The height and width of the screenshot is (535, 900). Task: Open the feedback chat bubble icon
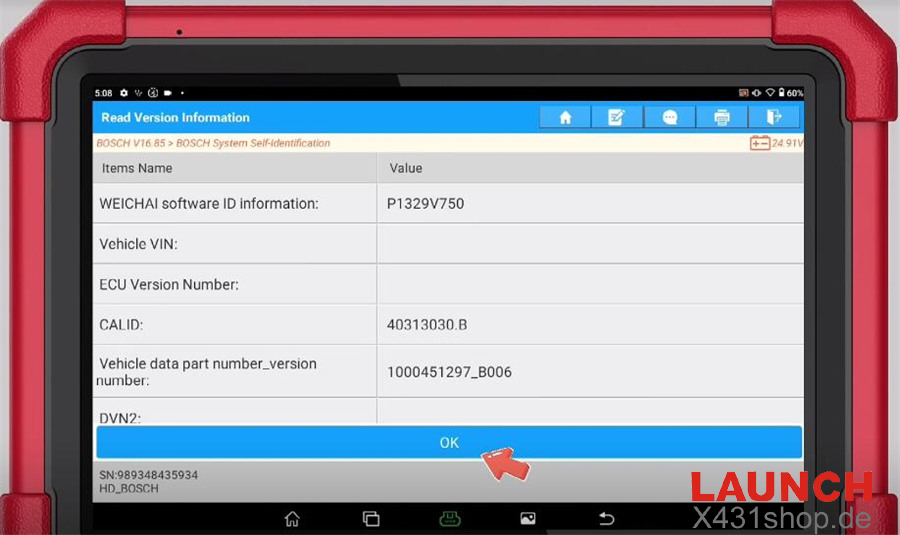pos(670,118)
